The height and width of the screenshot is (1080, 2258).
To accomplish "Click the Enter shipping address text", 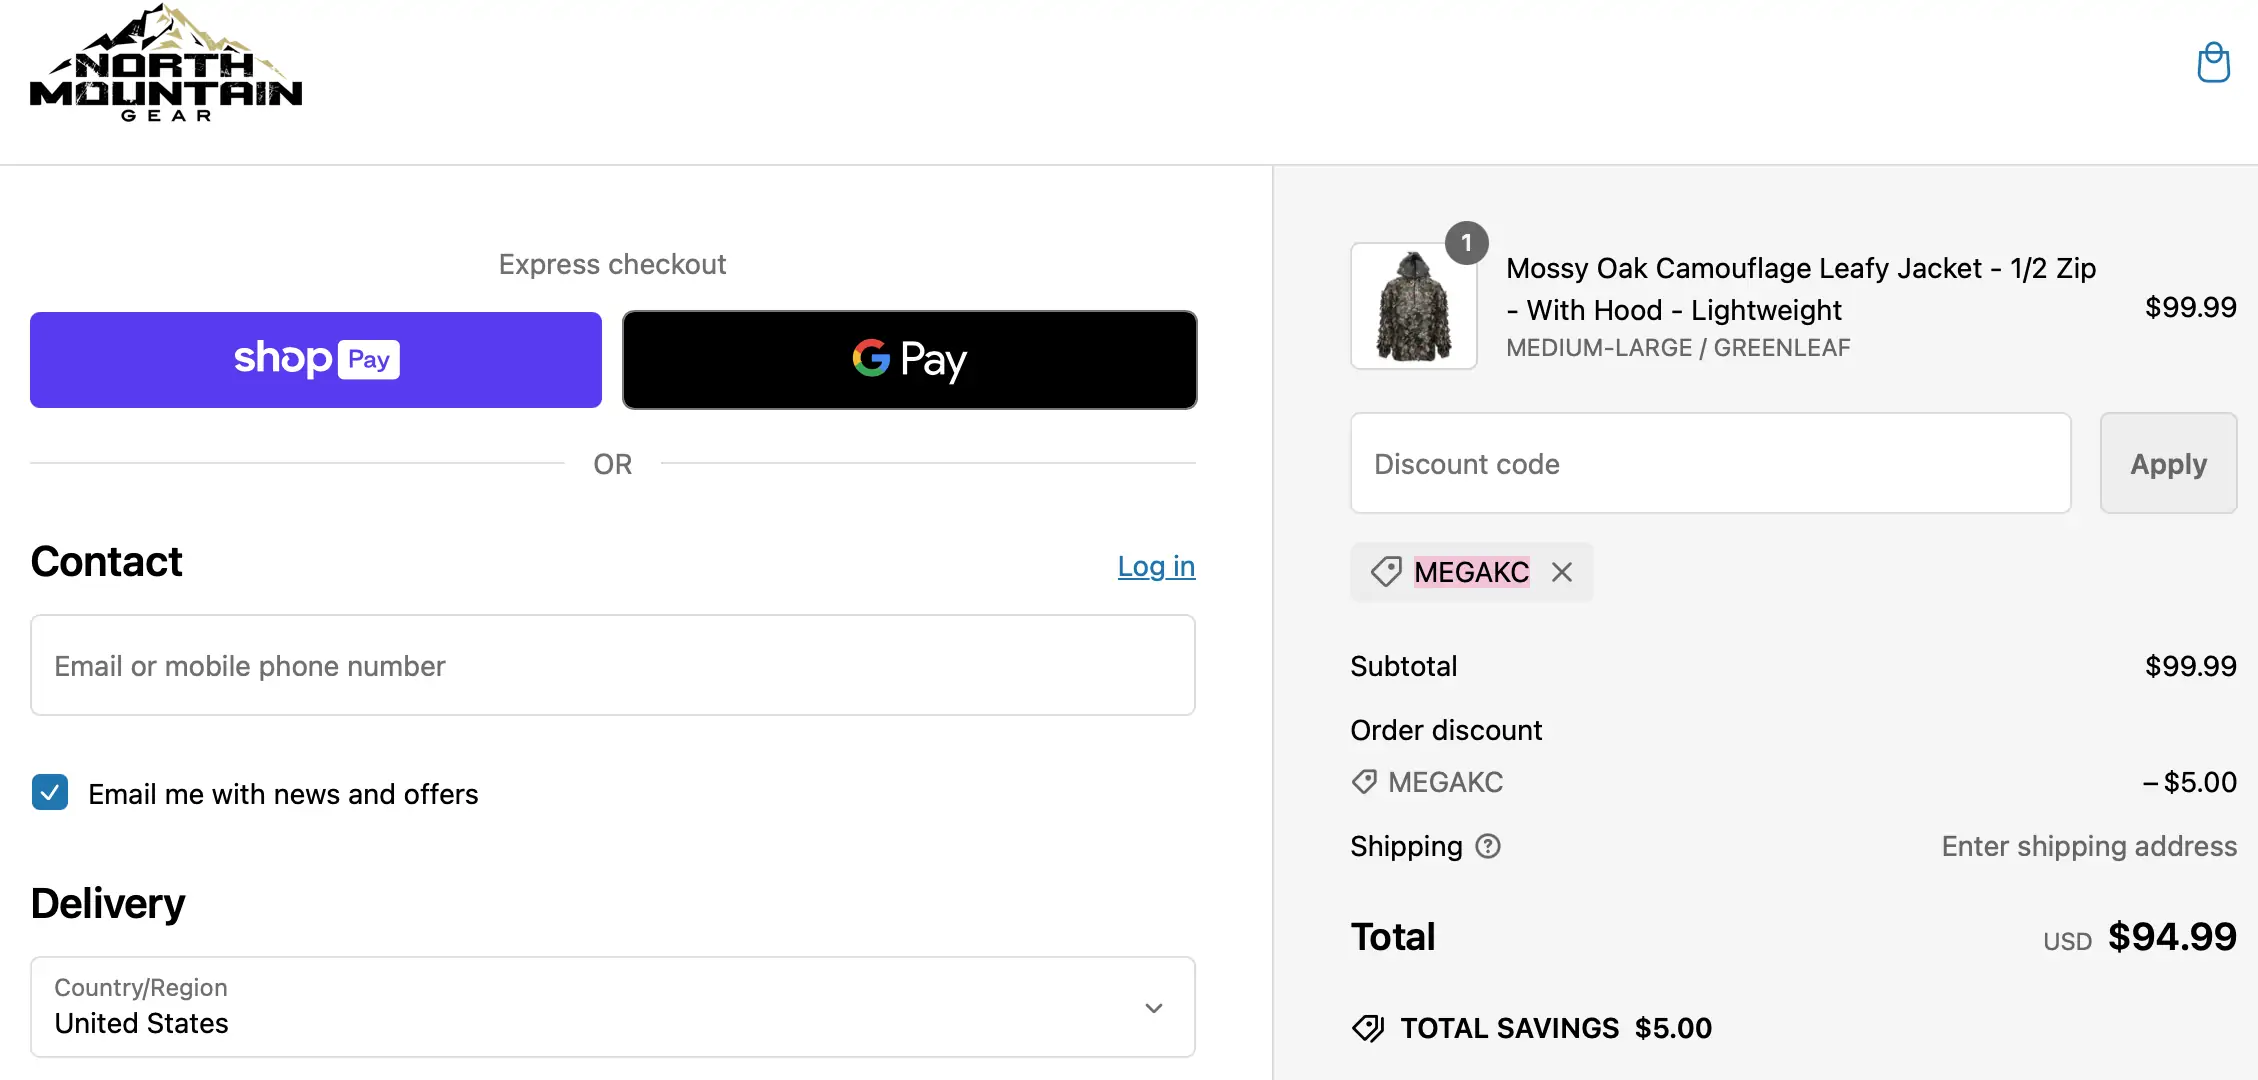I will point(2088,846).
